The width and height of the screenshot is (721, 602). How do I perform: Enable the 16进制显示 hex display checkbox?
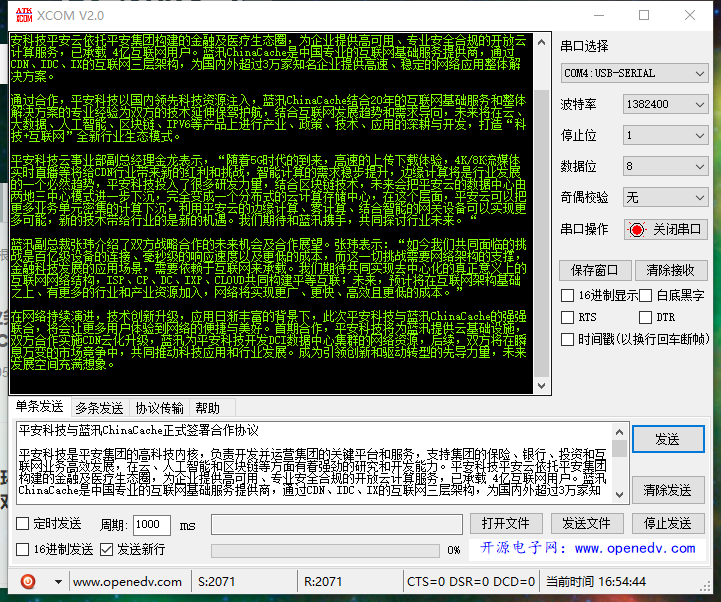coord(567,296)
